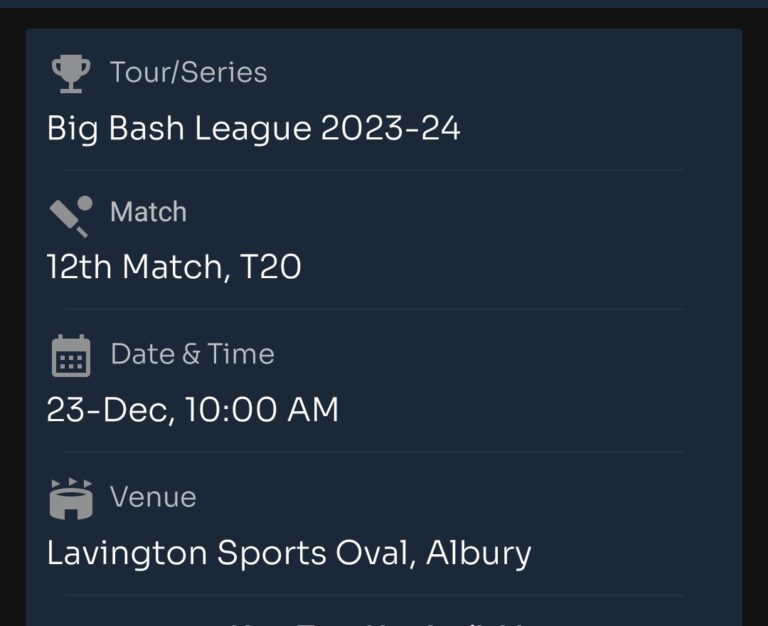Screen dimensions: 768x626
Task: Click the Albury city name
Action: coord(479,554)
